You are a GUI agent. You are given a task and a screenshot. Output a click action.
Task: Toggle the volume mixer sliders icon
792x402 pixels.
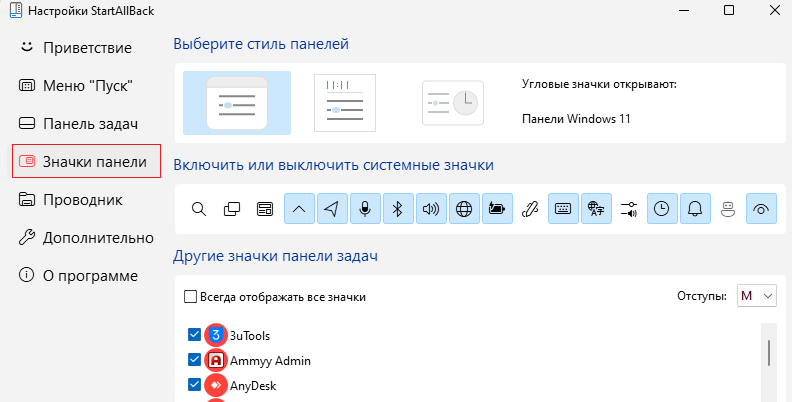click(629, 209)
